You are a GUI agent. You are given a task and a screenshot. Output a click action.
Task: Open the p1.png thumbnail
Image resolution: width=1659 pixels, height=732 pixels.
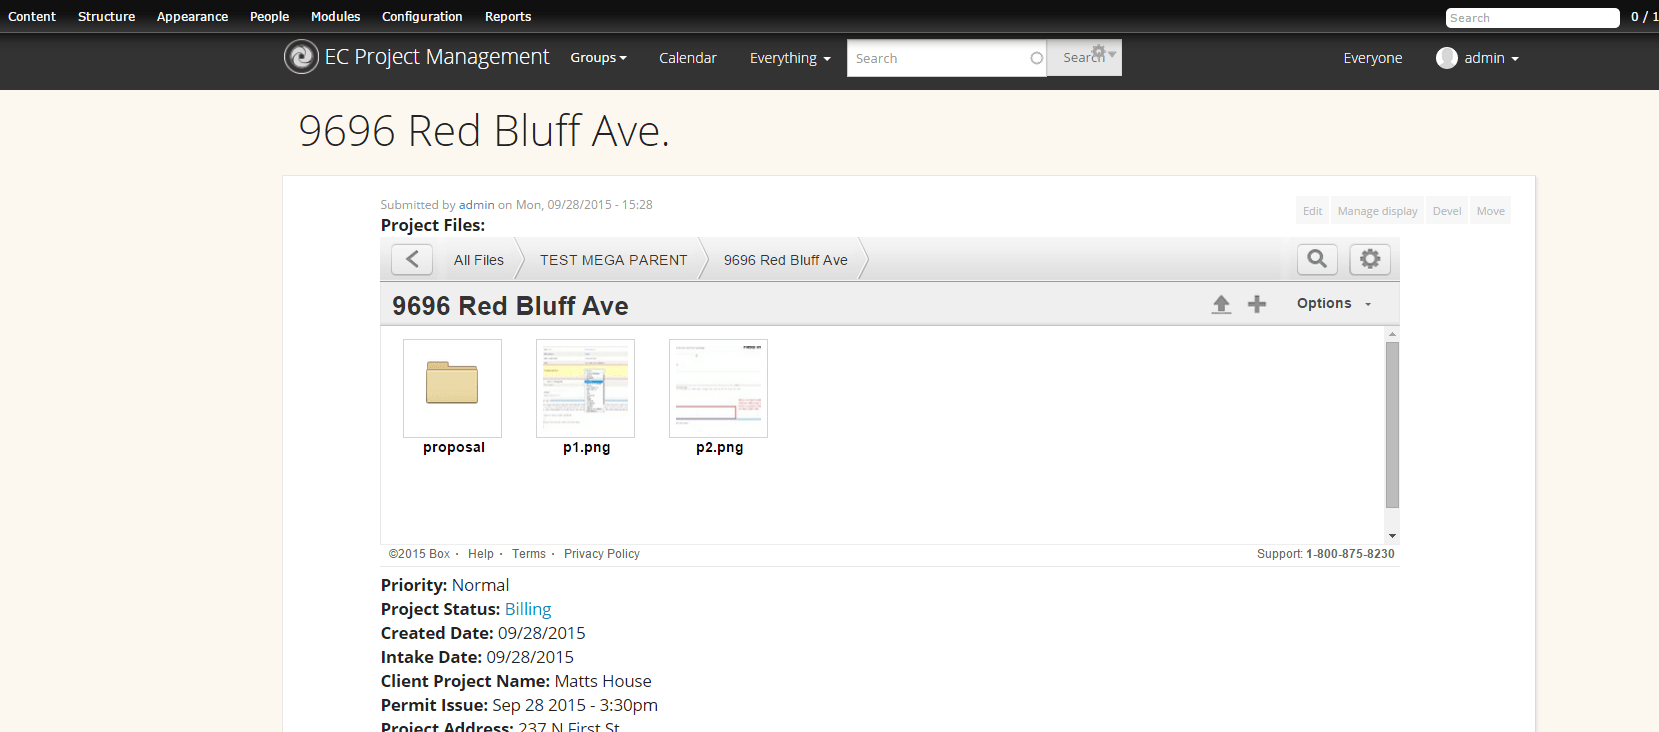(585, 388)
